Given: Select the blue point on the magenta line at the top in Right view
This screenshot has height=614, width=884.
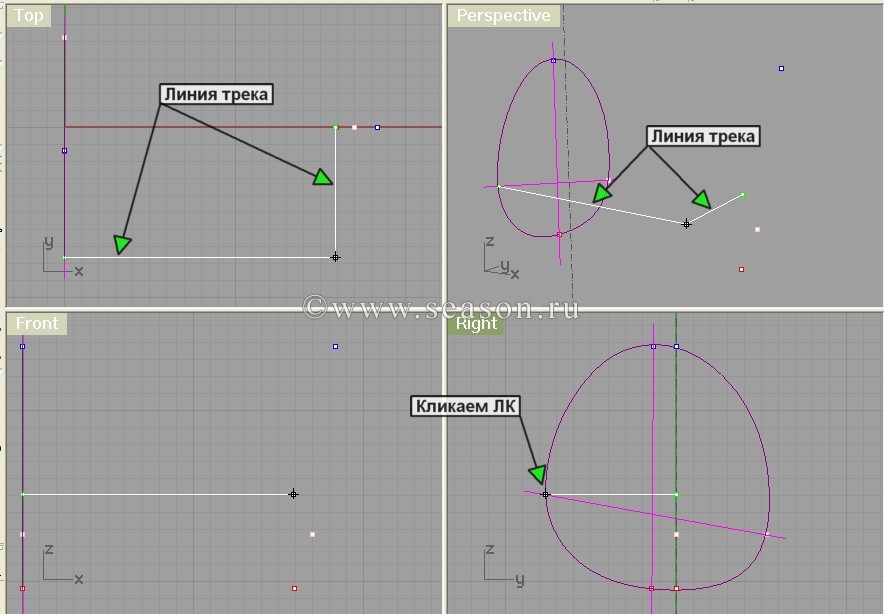Looking at the screenshot, I should pyautogui.click(x=653, y=346).
